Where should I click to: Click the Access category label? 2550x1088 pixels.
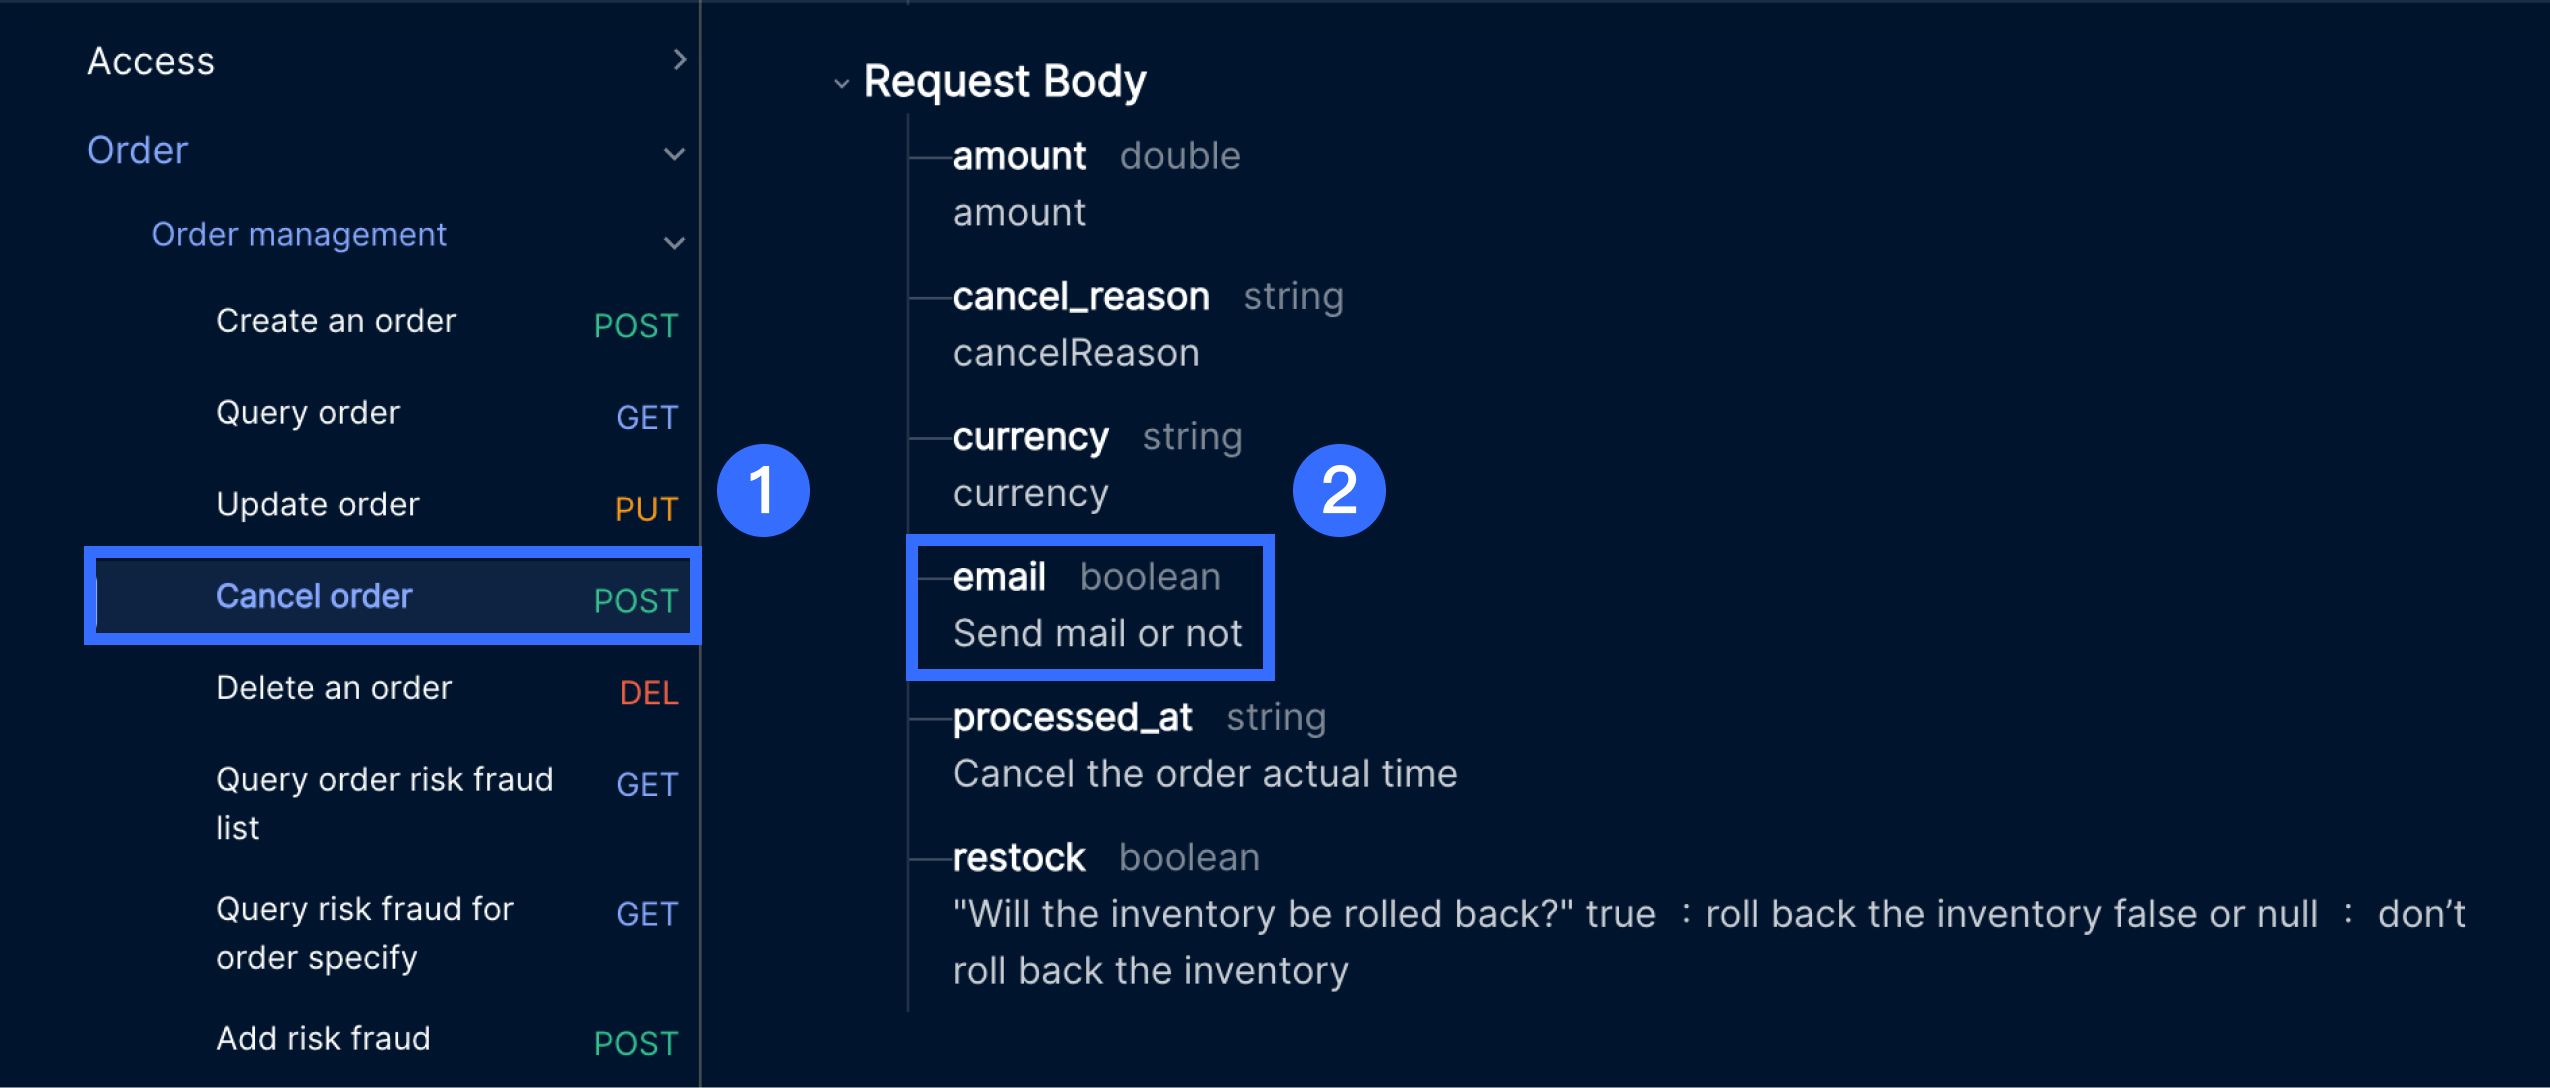pos(151,61)
